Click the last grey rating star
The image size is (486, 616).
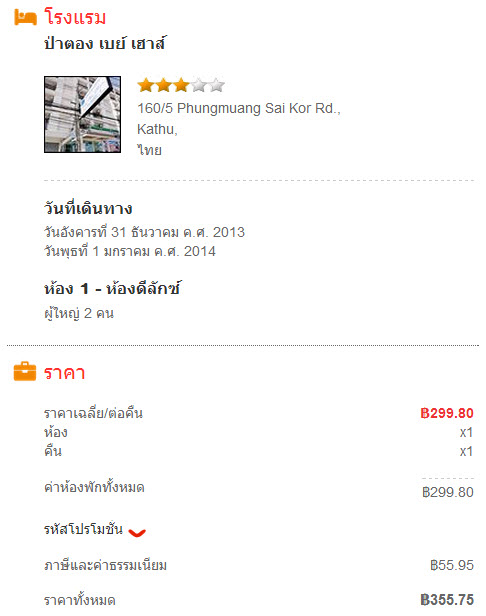pyautogui.click(x=217, y=85)
